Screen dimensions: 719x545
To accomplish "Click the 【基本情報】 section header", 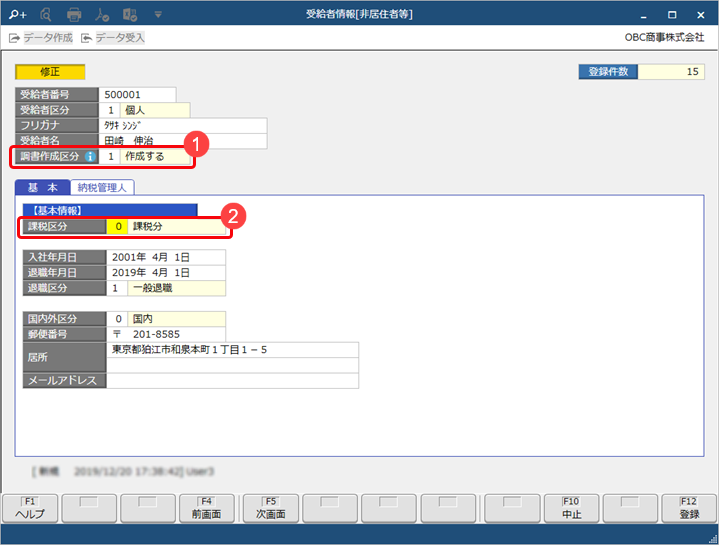I will pos(110,210).
